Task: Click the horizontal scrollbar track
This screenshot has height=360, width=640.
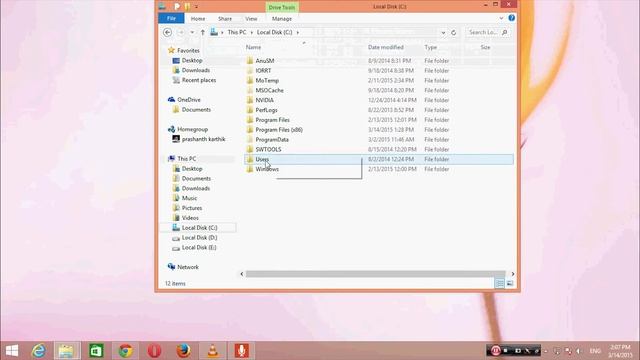Action: tap(376, 274)
